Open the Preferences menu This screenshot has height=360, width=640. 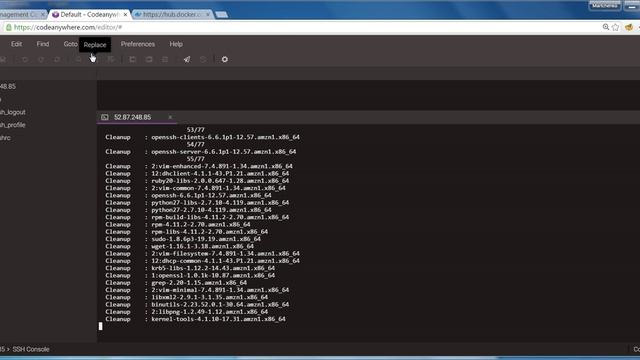click(x=138, y=44)
